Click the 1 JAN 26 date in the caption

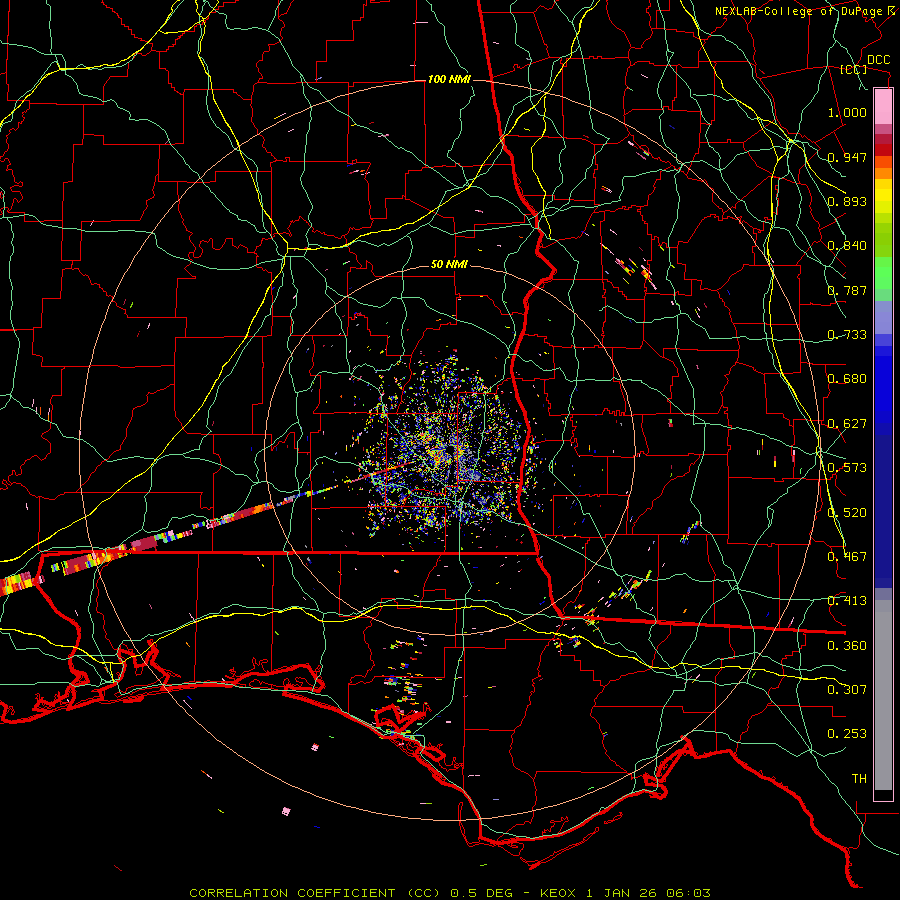[622, 893]
